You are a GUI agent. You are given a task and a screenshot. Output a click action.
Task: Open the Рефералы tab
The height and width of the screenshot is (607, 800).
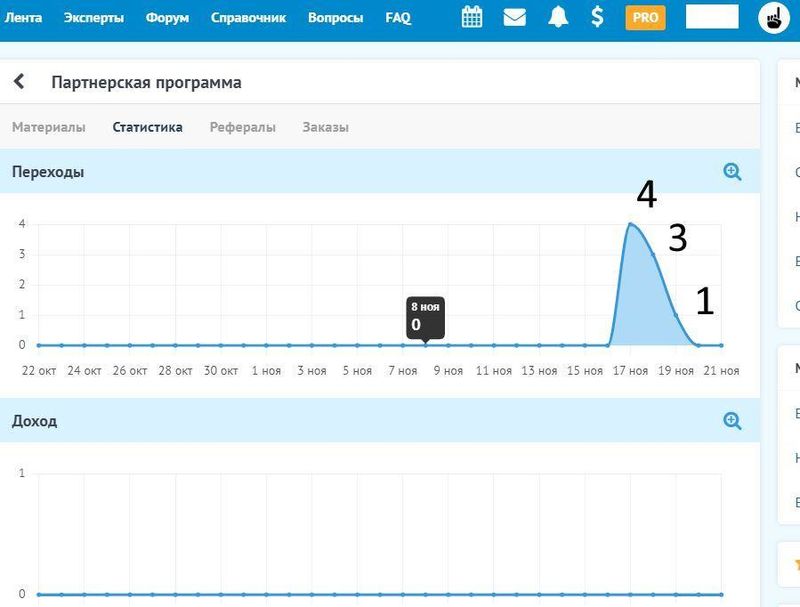pyautogui.click(x=242, y=127)
